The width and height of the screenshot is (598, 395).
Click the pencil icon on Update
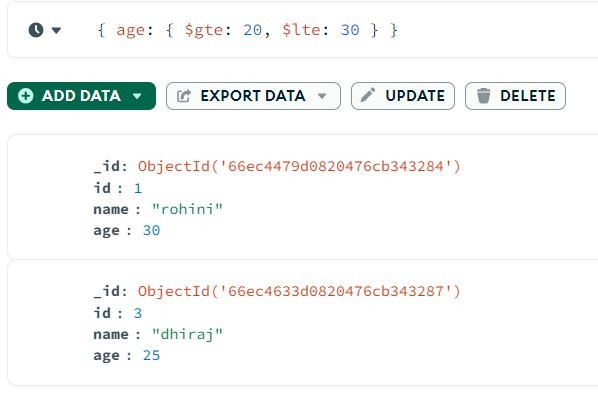[368, 95]
